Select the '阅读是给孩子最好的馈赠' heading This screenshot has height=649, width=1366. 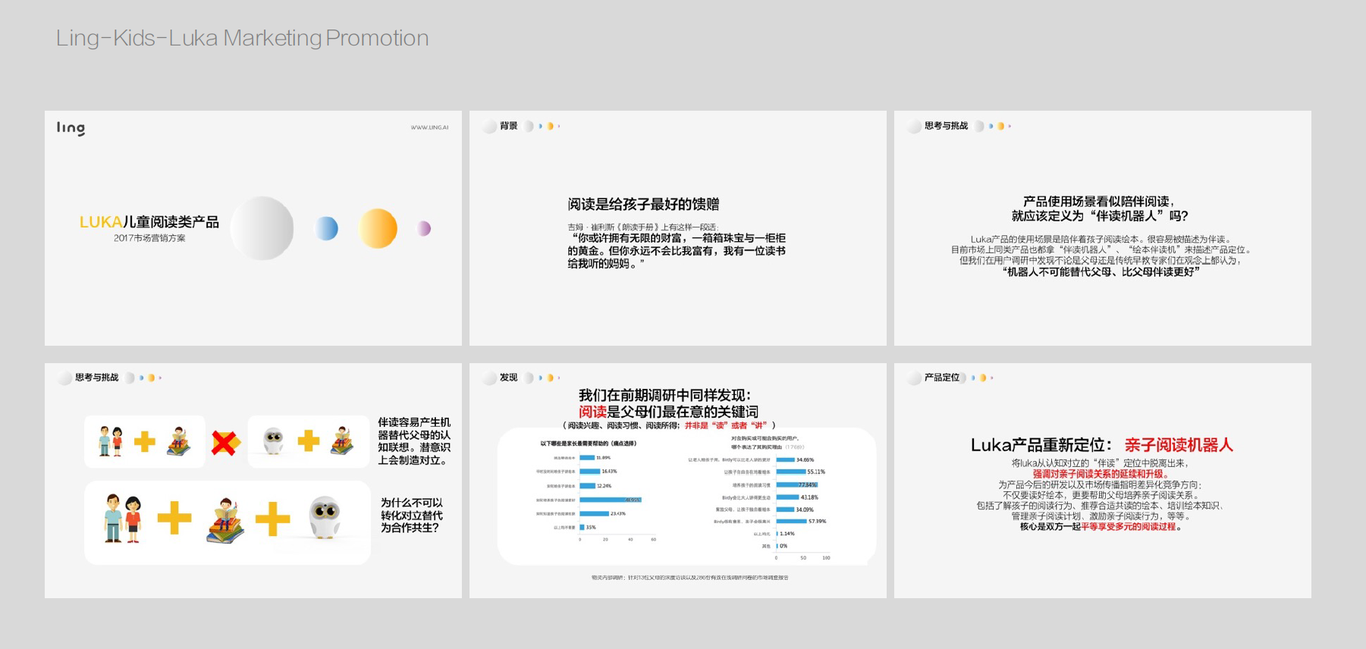click(644, 205)
